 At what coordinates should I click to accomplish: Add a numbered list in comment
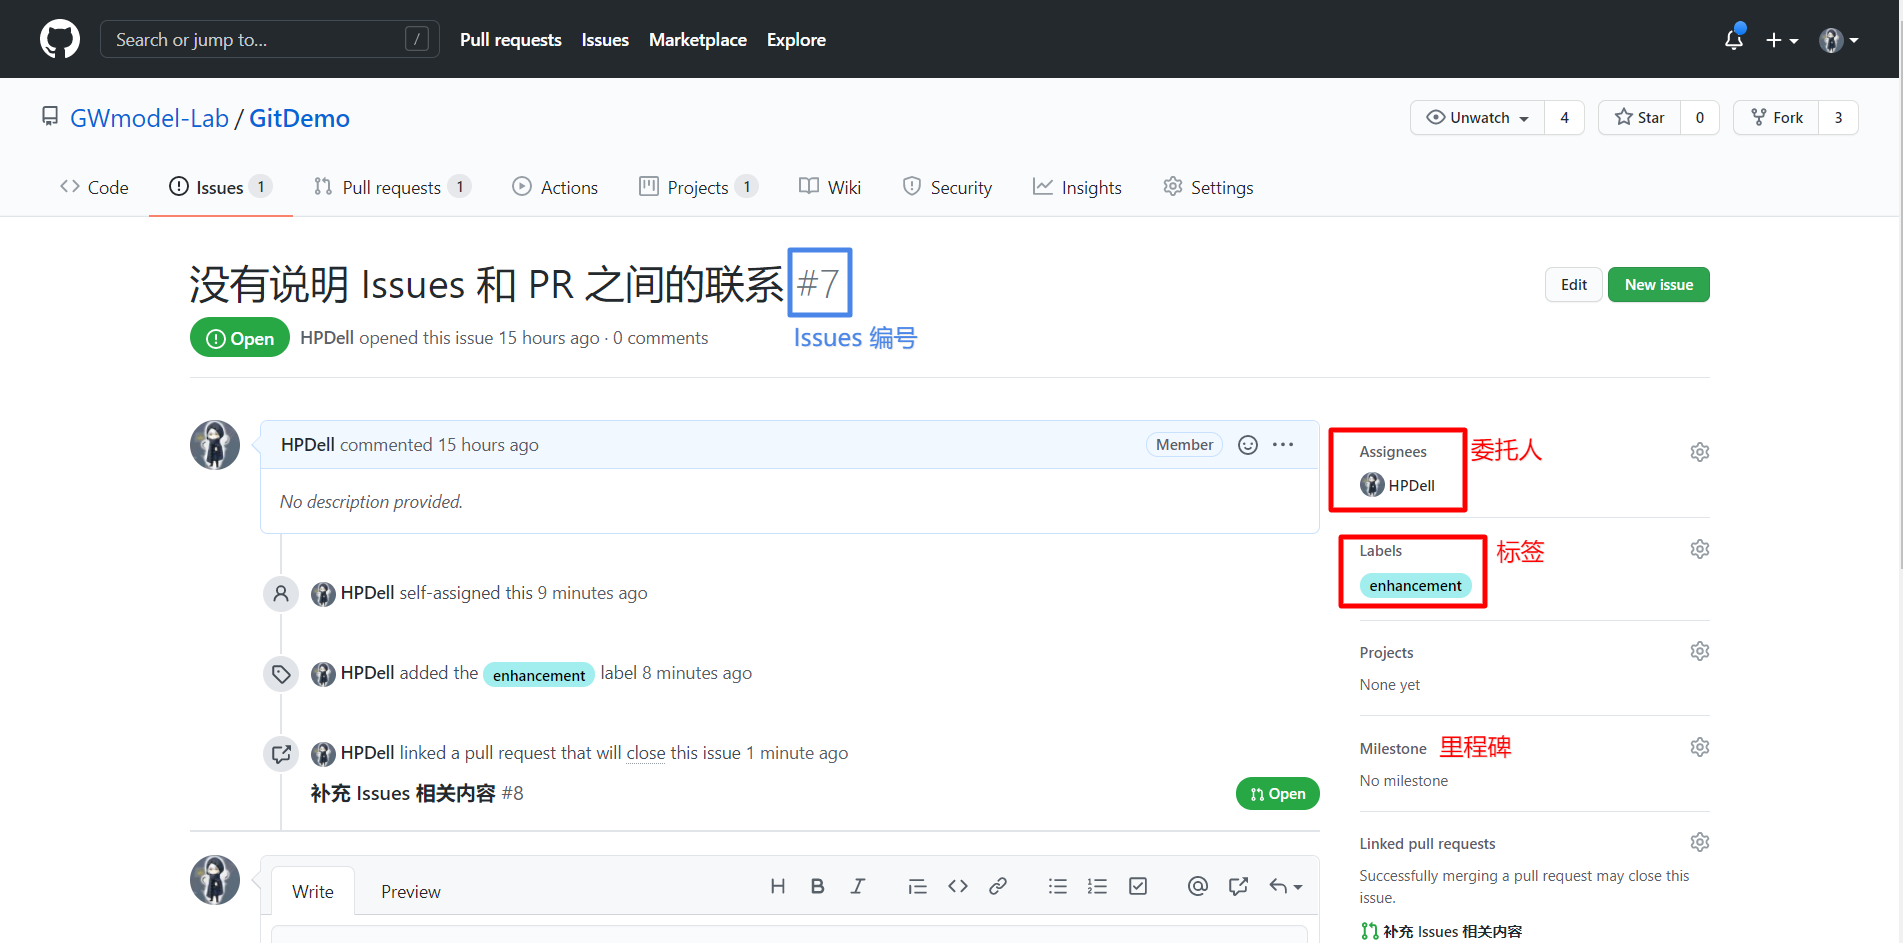[1097, 886]
